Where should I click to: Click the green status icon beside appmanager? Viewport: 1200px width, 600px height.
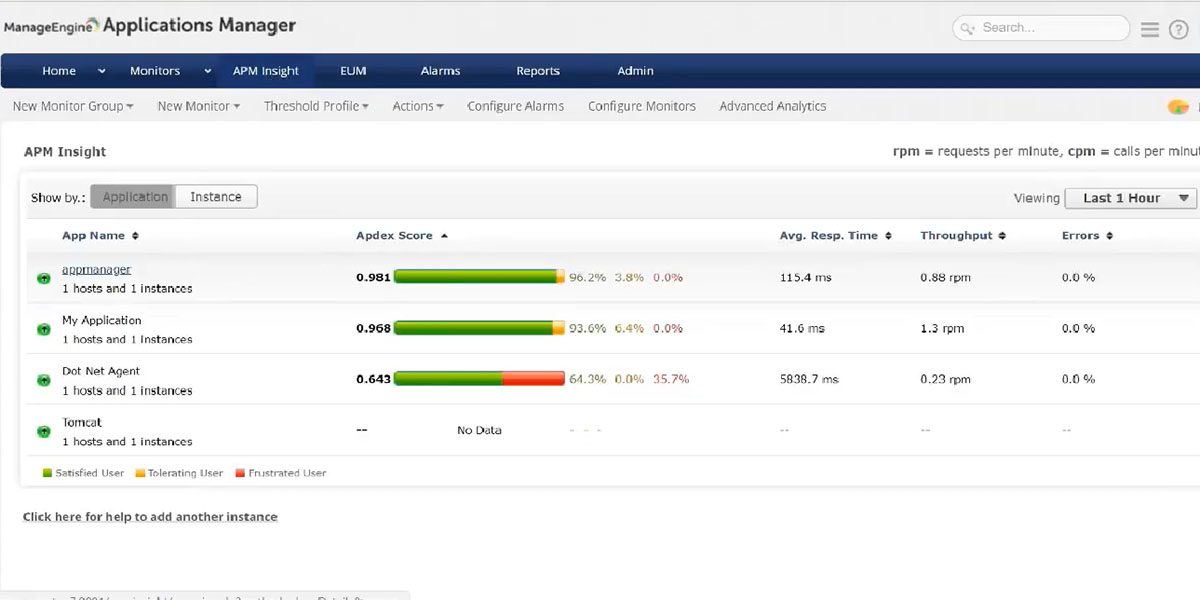click(42, 278)
